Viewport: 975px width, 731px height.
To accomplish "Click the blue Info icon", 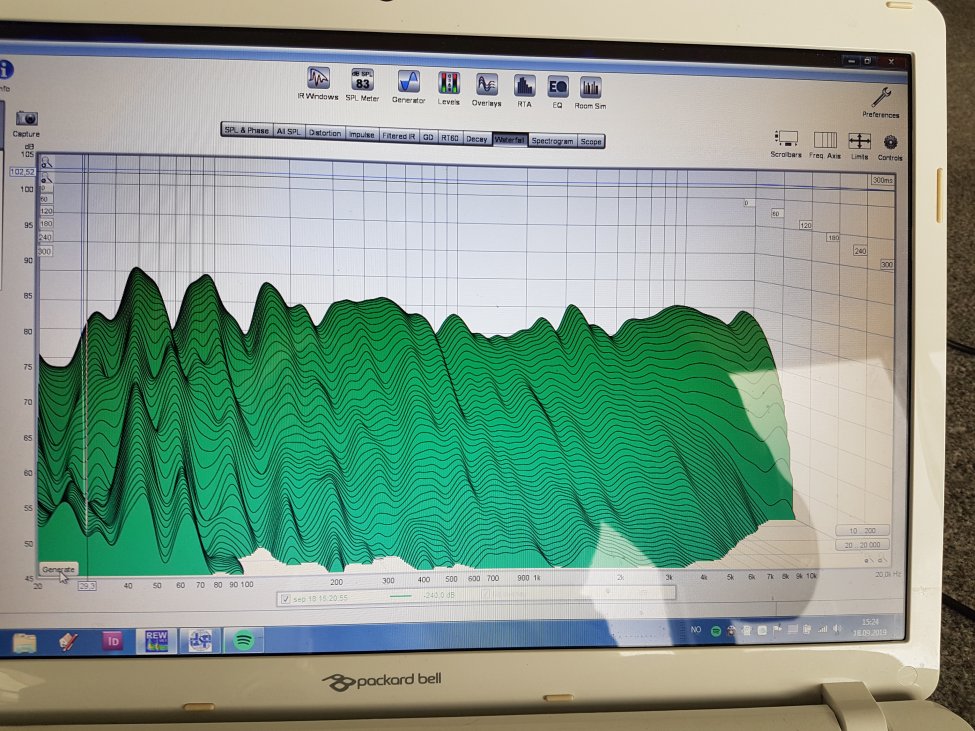I will click(x=6, y=69).
